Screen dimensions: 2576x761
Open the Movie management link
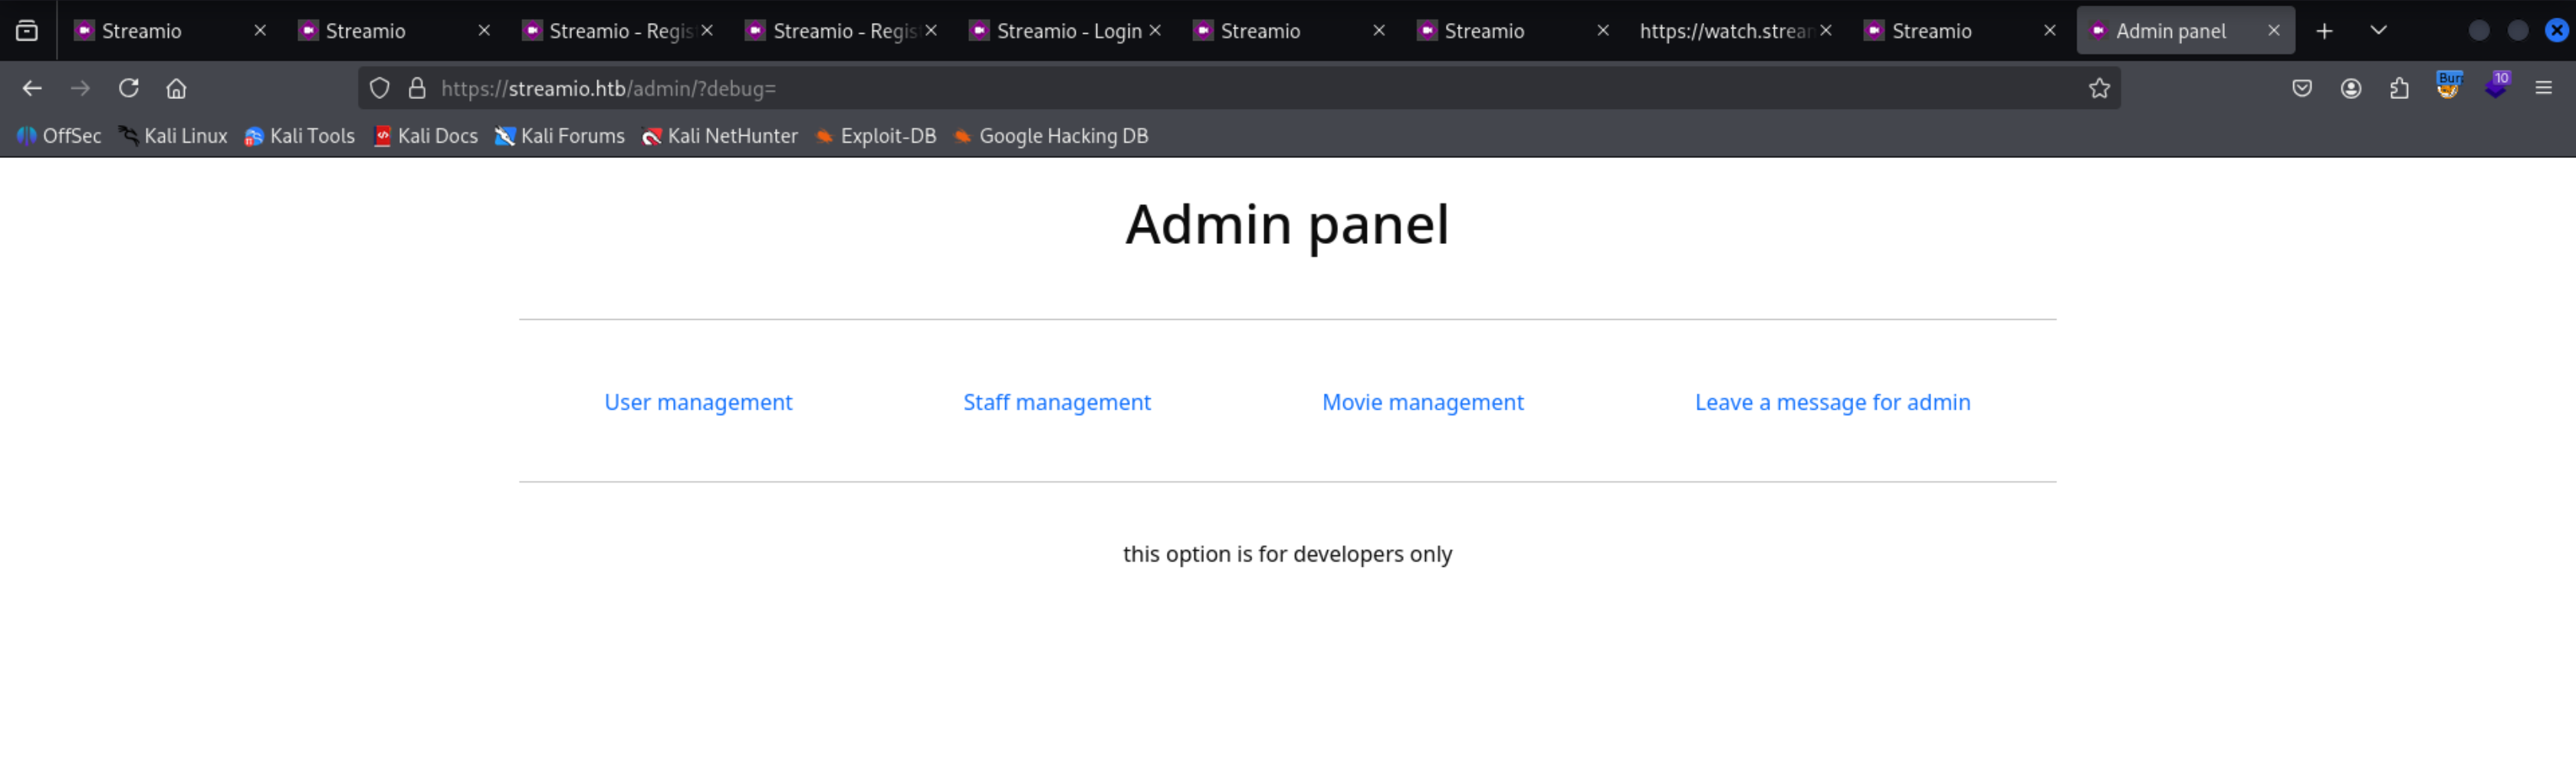coord(1422,402)
